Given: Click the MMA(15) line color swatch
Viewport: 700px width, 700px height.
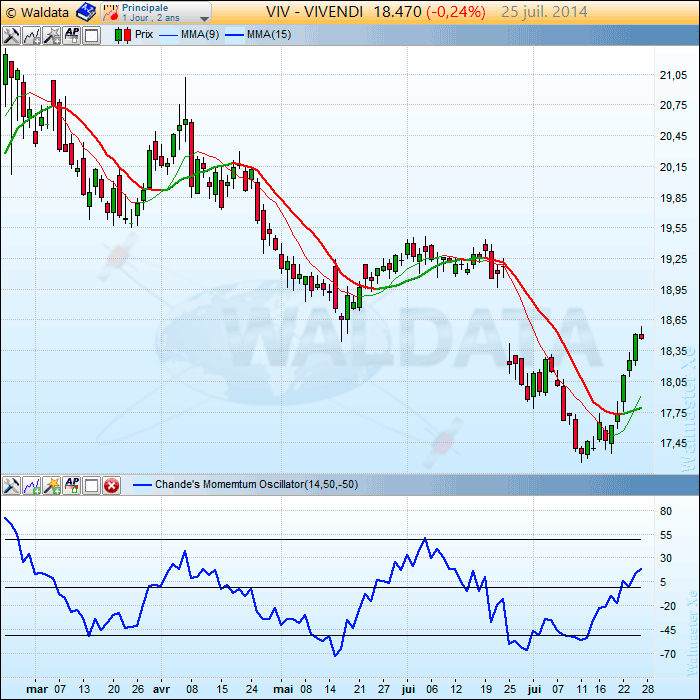Looking at the screenshot, I should [234, 35].
